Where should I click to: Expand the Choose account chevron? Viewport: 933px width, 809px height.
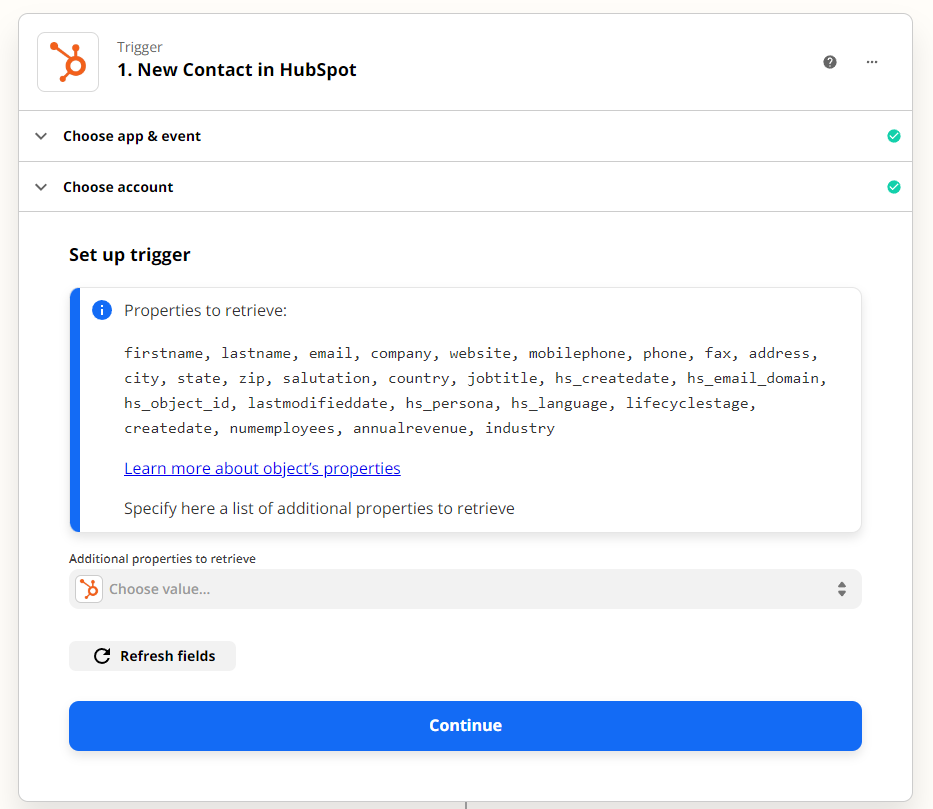pos(41,187)
